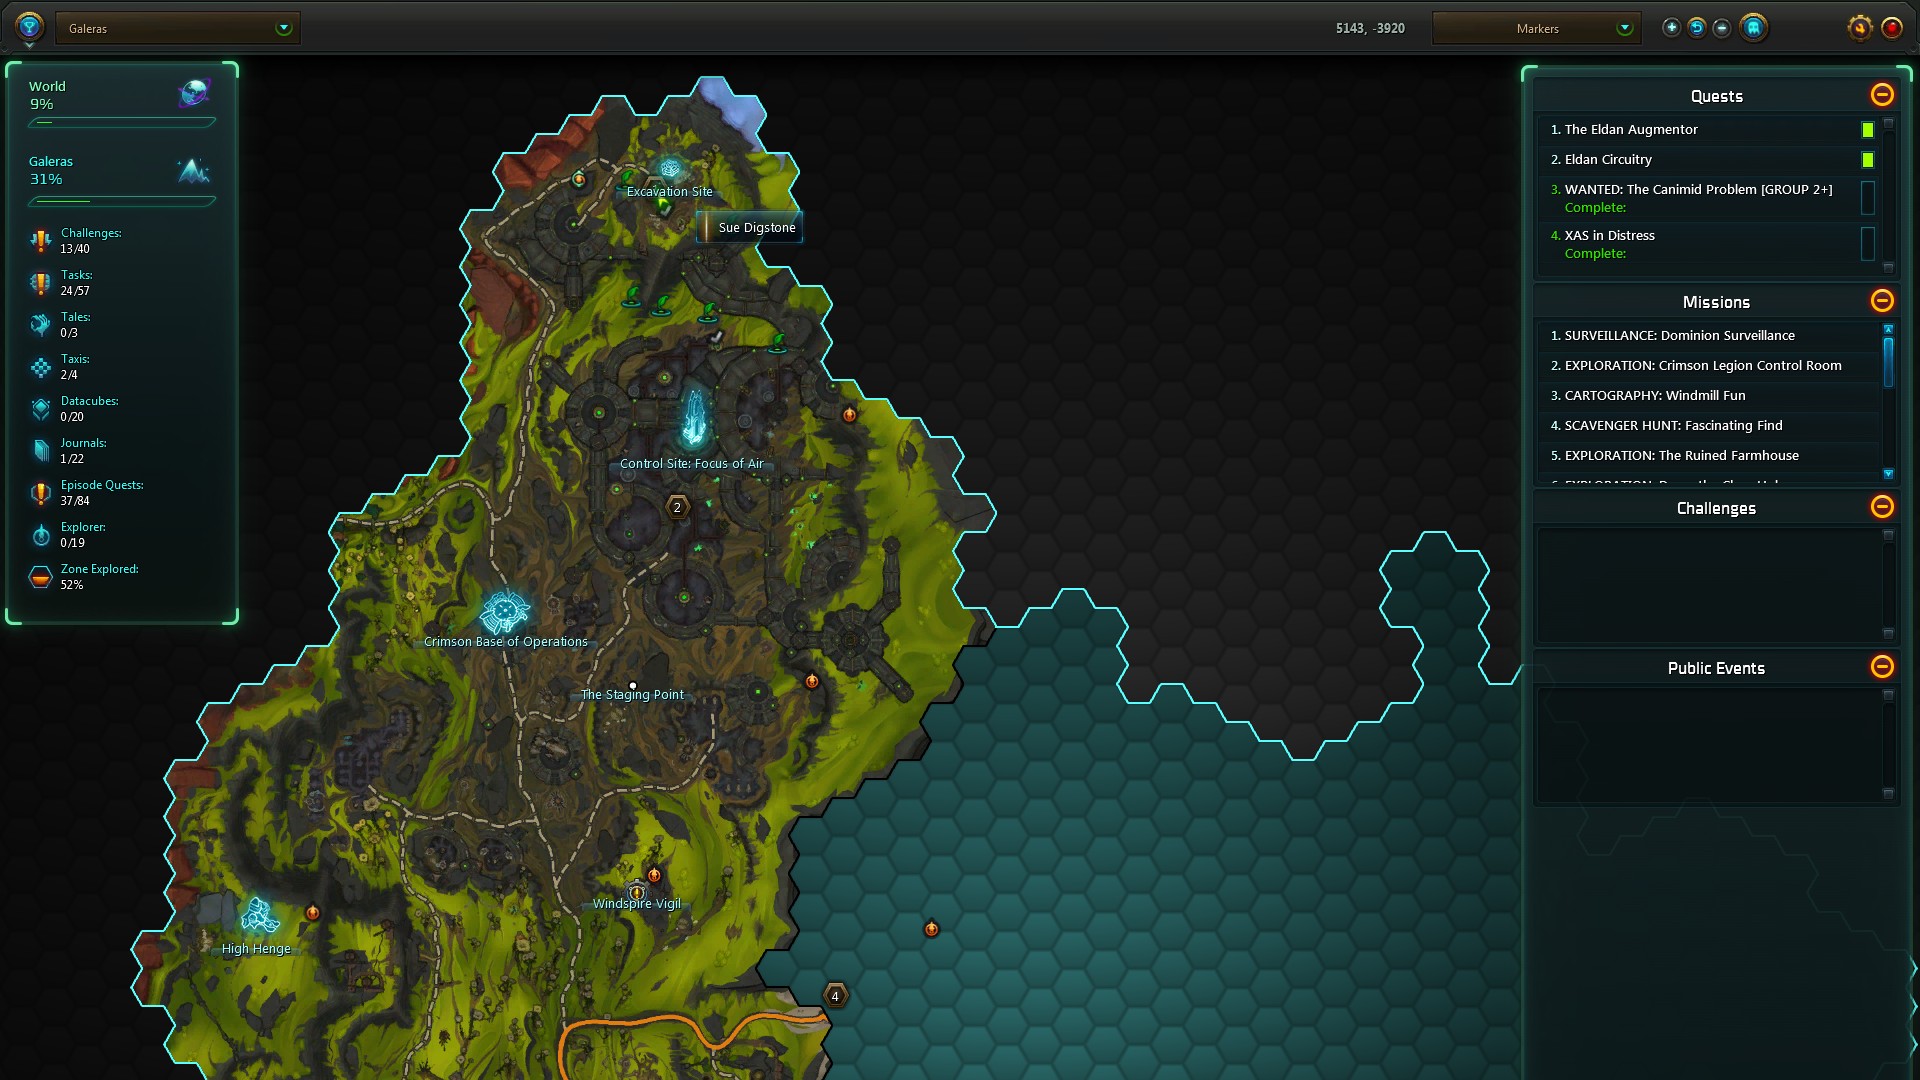The image size is (1920, 1080).
Task: Click the Explorer 0/19 icon
Action: coord(40,535)
